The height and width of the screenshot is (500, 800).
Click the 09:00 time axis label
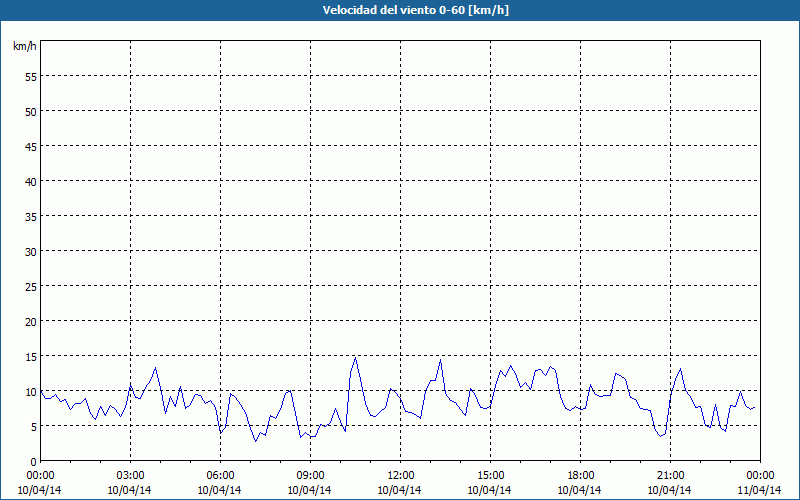point(310,476)
